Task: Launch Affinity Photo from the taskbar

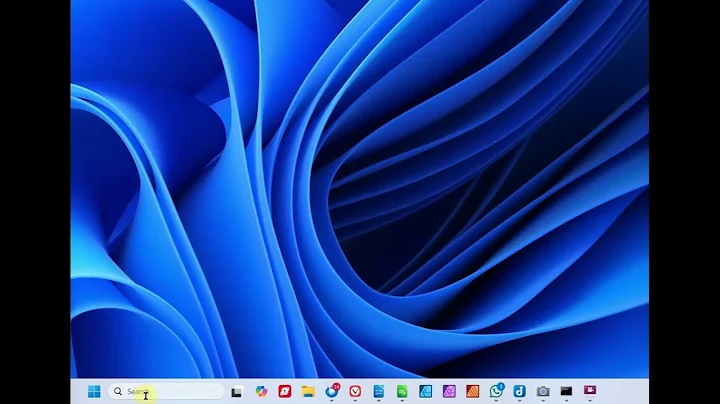Action: [x=449, y=391]
